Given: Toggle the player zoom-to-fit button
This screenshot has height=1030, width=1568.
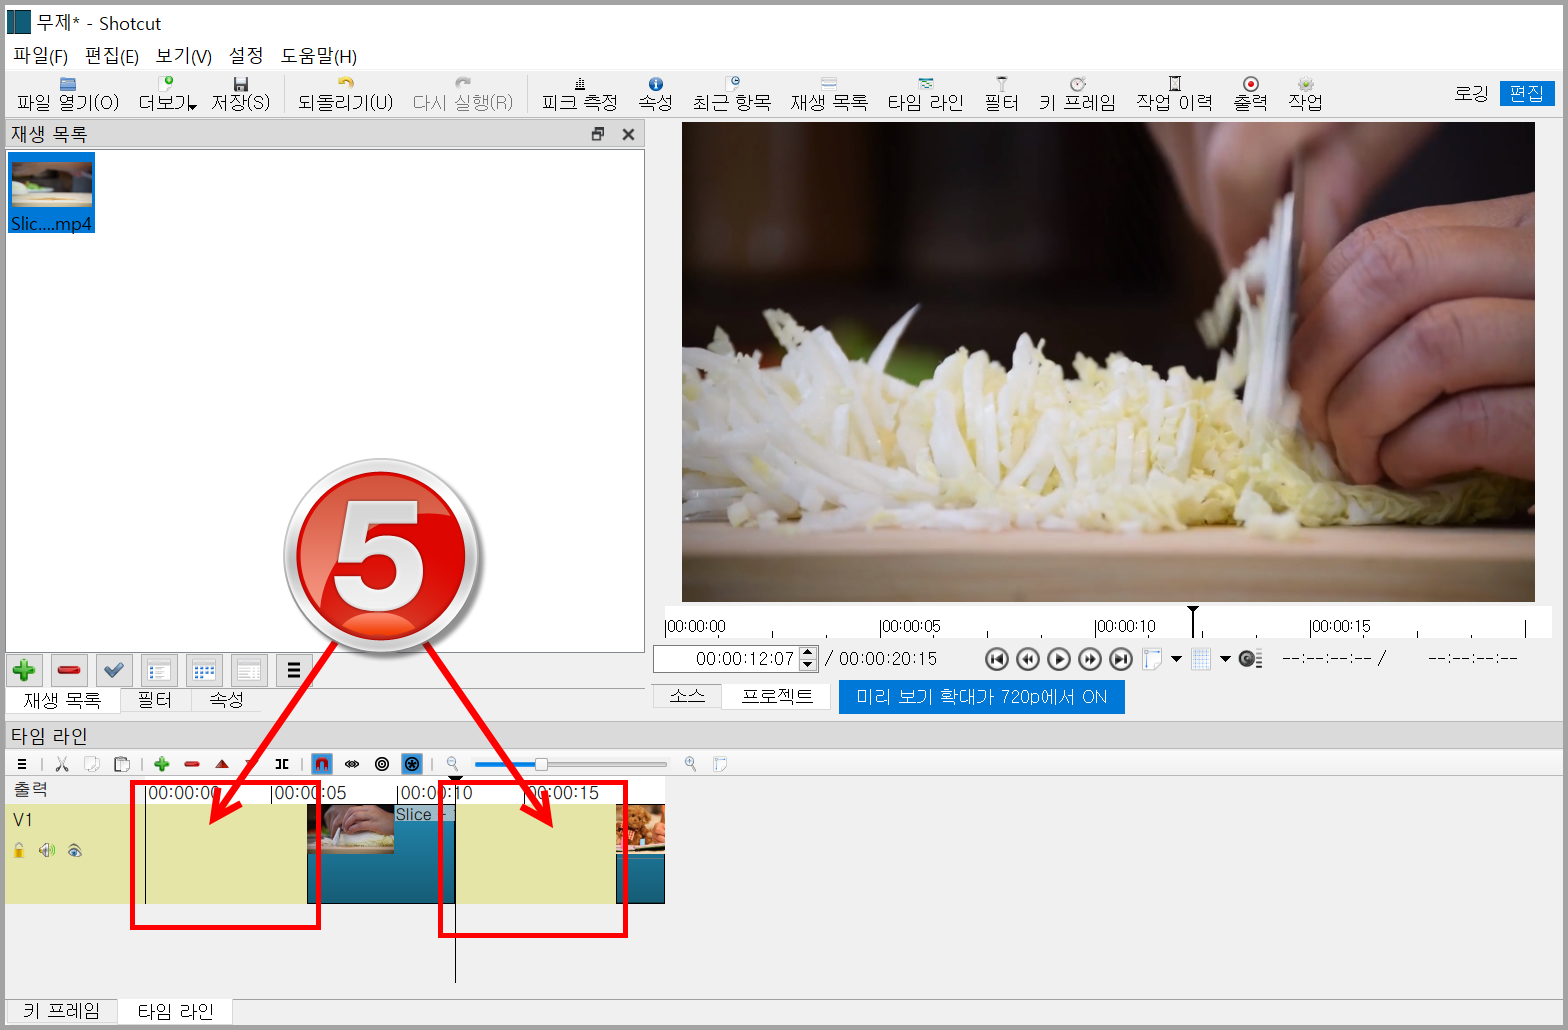Looking at the screenshot, I should click(1152, 659).
